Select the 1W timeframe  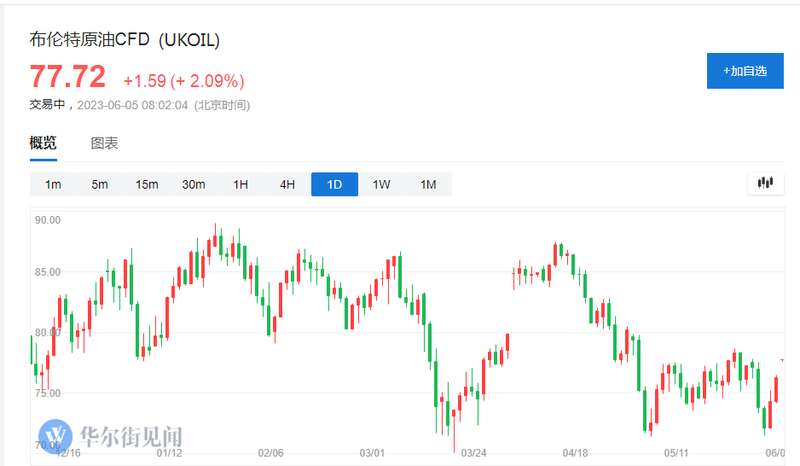[x=382, y=184]
